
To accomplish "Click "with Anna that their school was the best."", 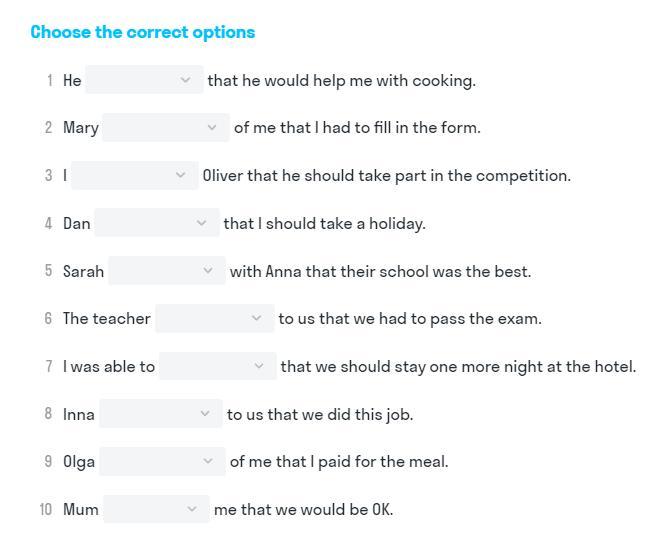I will (380, 272).
